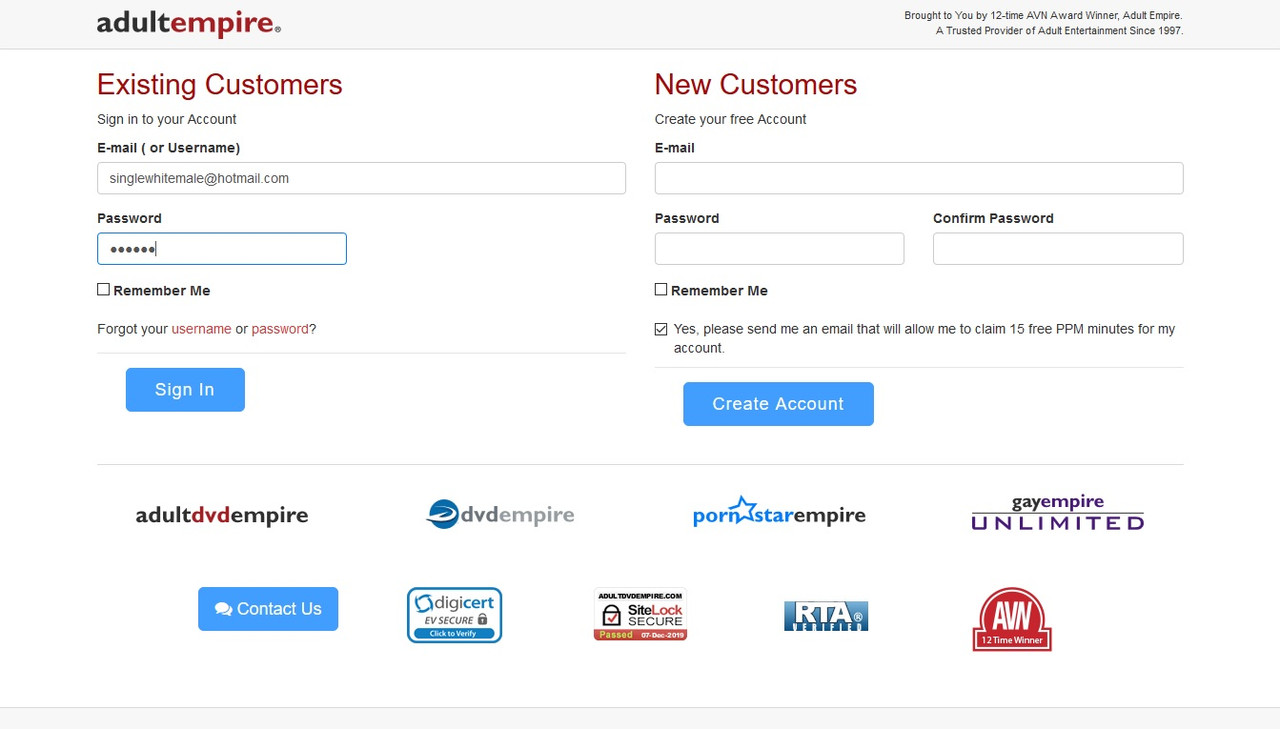This screenshot has width=1280, height=729.
Task: Click the 'Brought to You by 12-time AVN' text
Action: coord(1043,16)
